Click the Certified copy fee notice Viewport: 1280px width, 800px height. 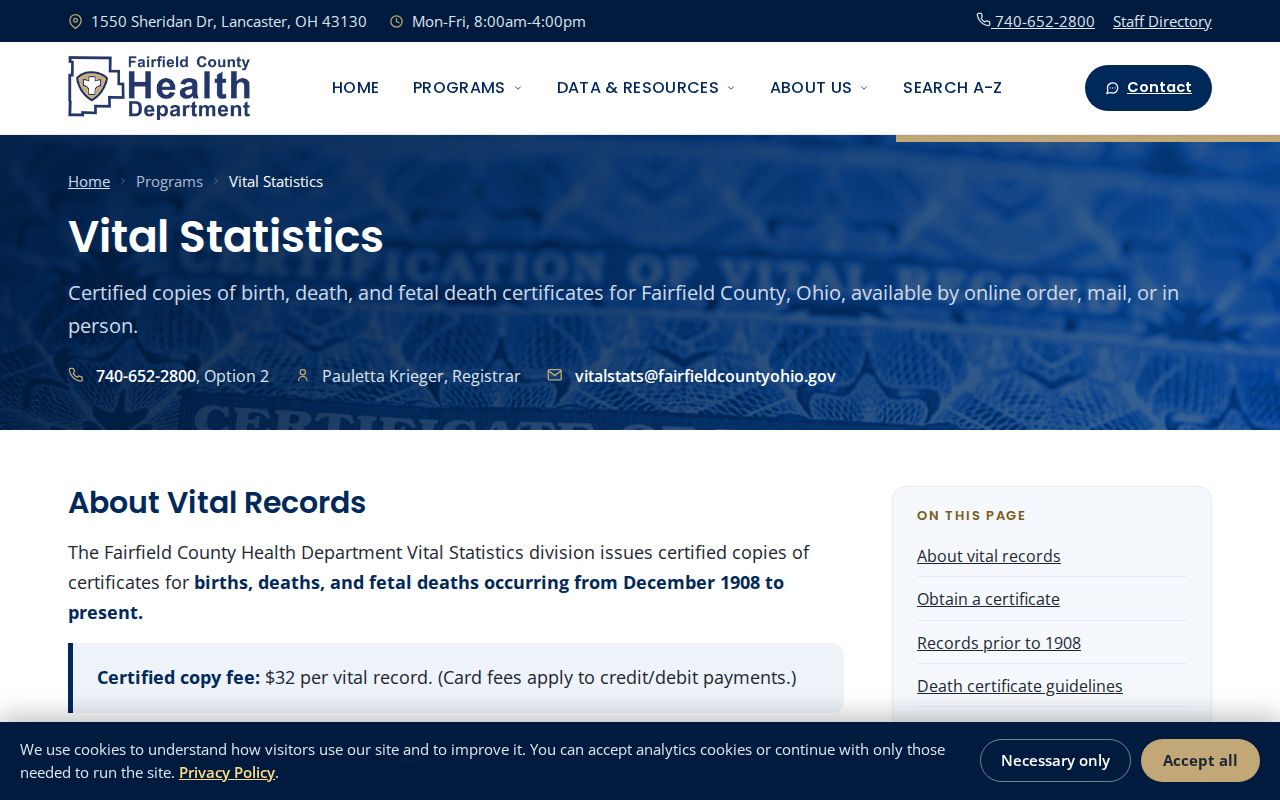tap(456, 678)
